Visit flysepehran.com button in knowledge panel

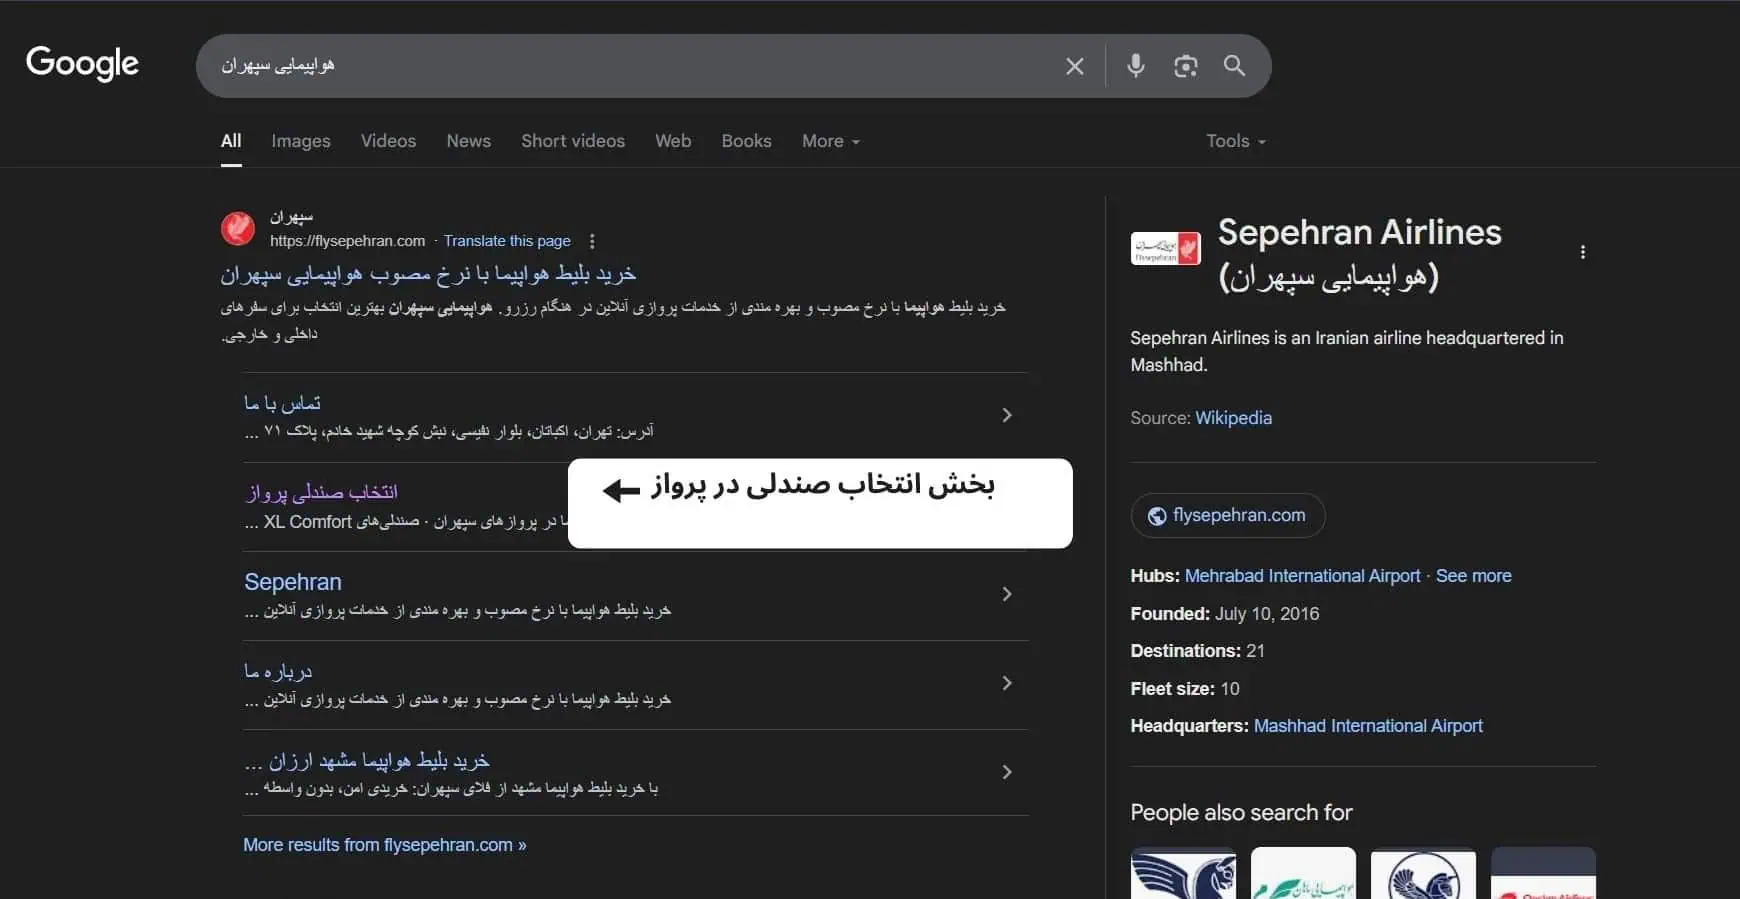coord(1228,515)
